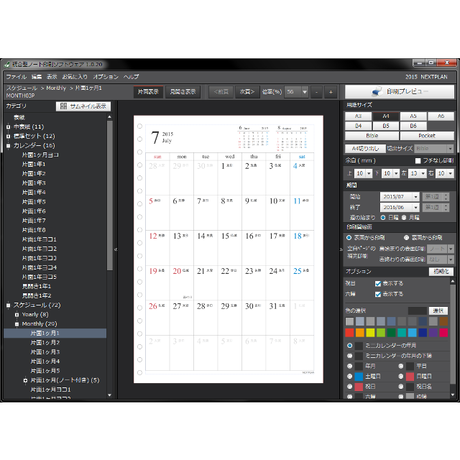Screen dimensions: 460x460
Task: Go to next page with the 次頁> button
Action: [x=247, y=92]
